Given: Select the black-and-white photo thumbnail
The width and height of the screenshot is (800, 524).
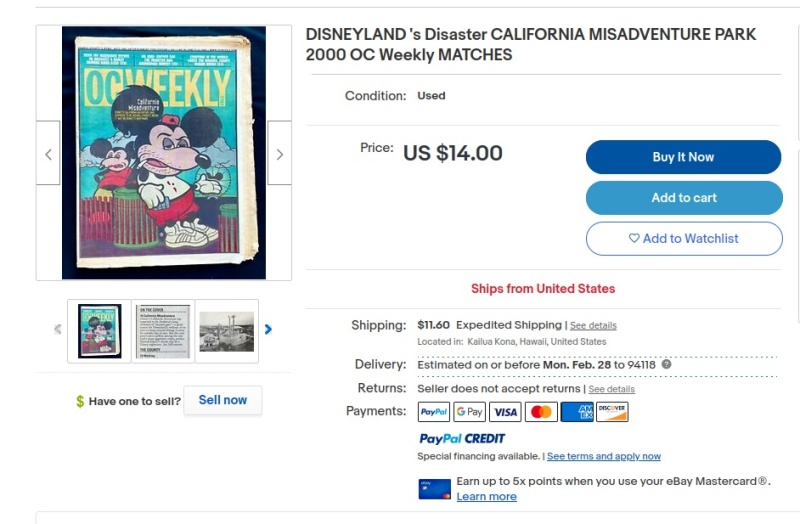Looking at the screenshot, I should 226,331.
